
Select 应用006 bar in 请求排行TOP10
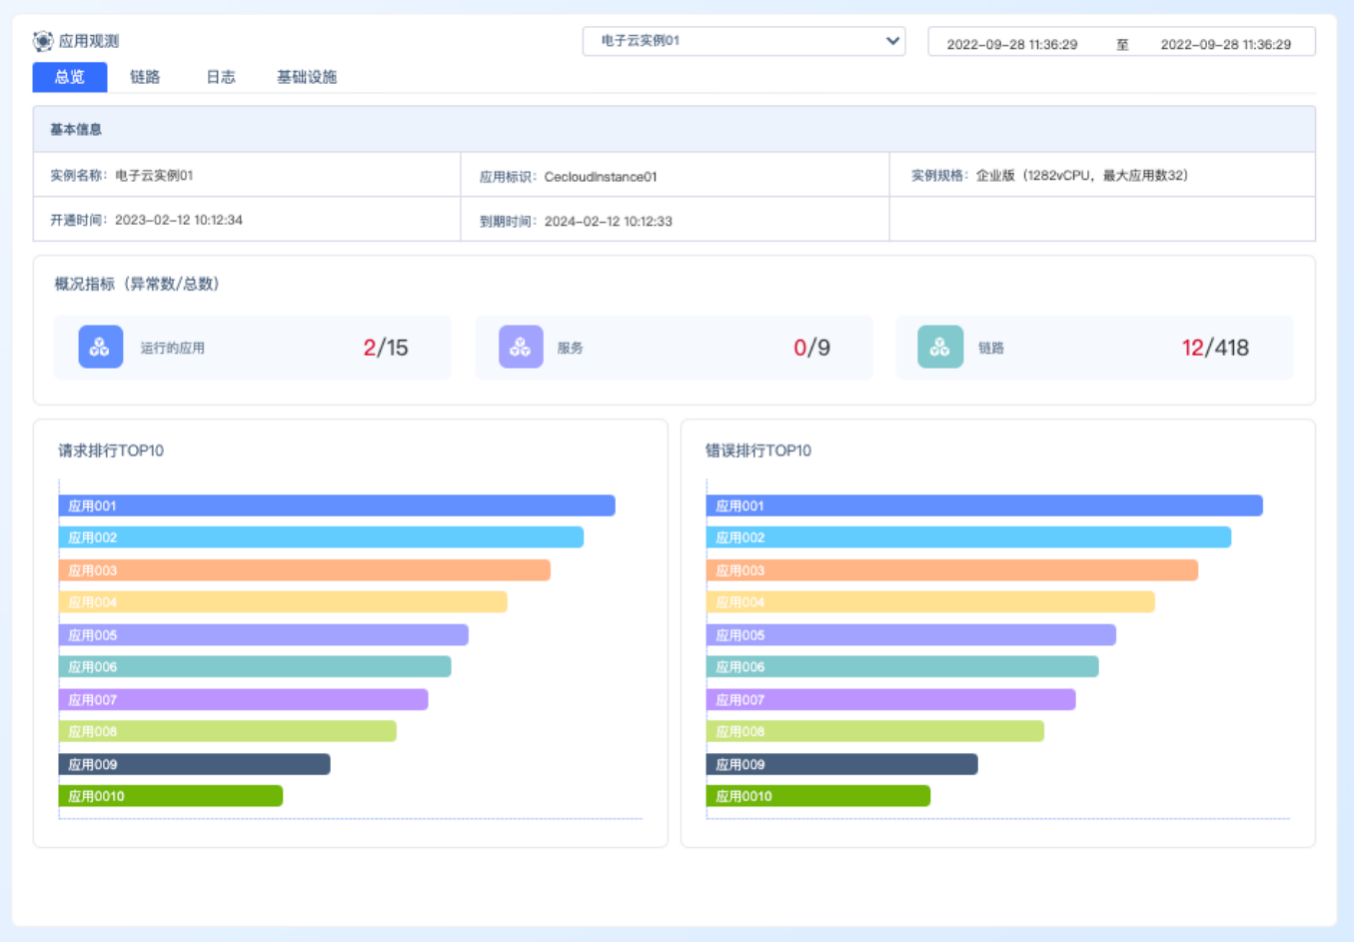click(x=255, y=667)
